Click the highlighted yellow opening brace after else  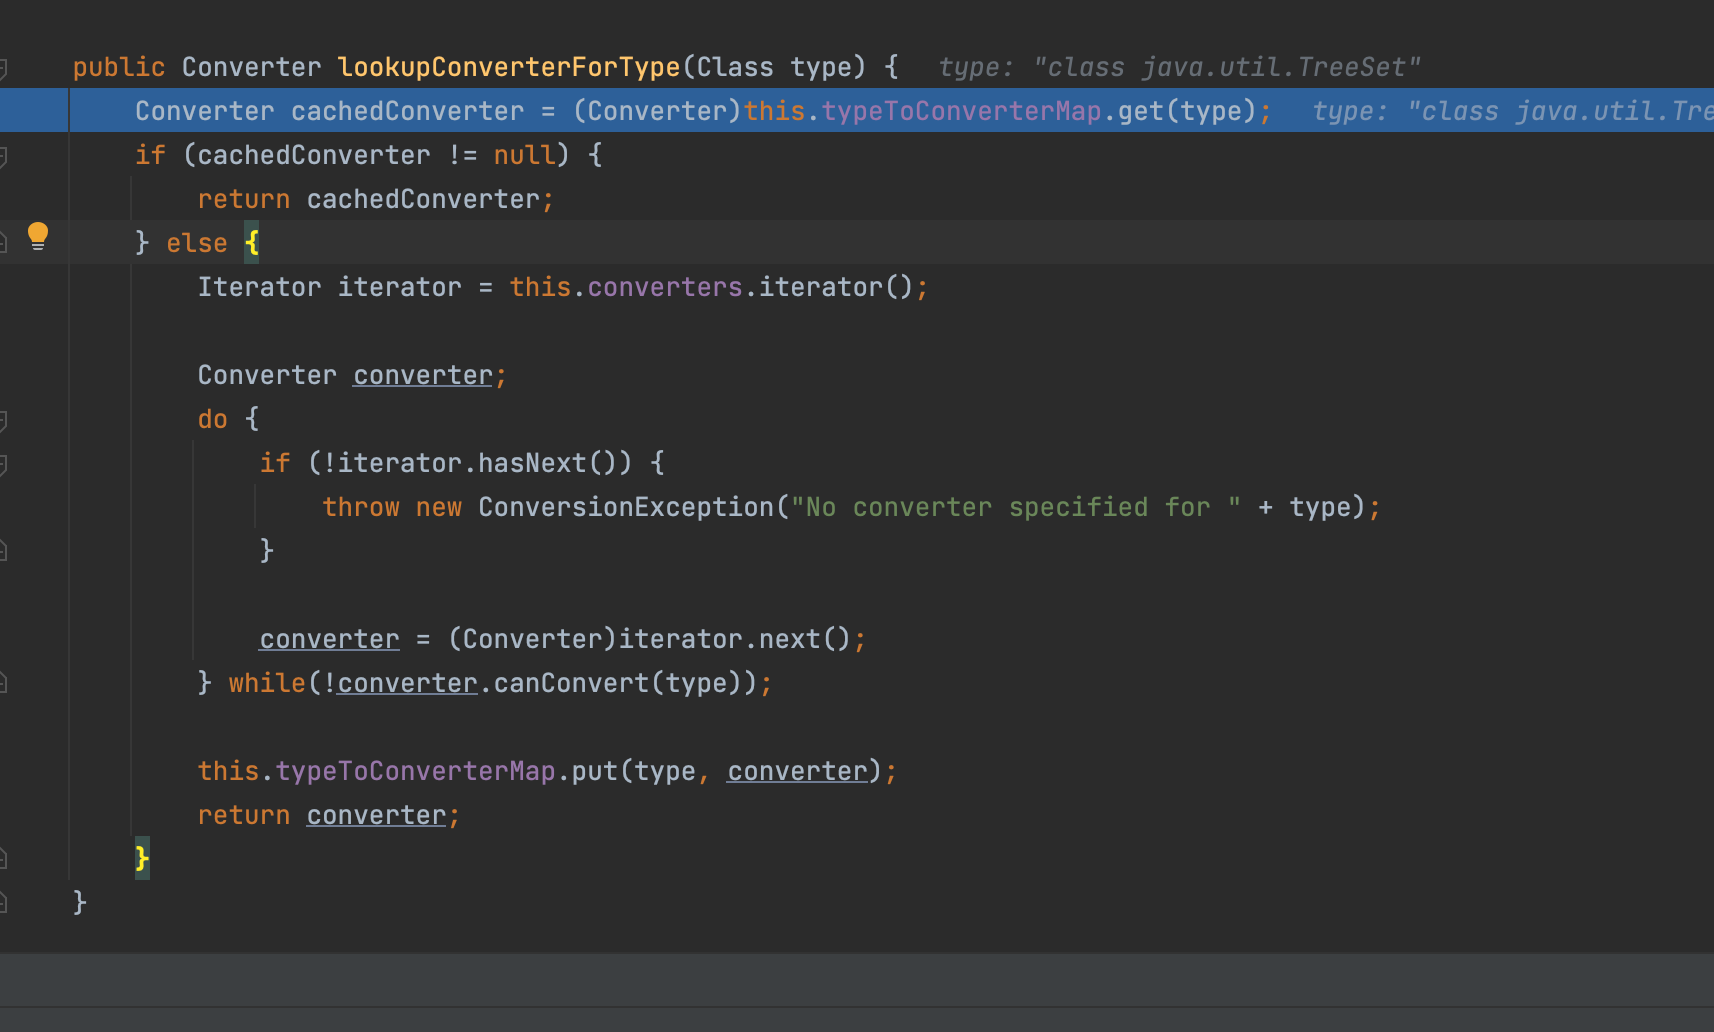(x=251, y=243)
